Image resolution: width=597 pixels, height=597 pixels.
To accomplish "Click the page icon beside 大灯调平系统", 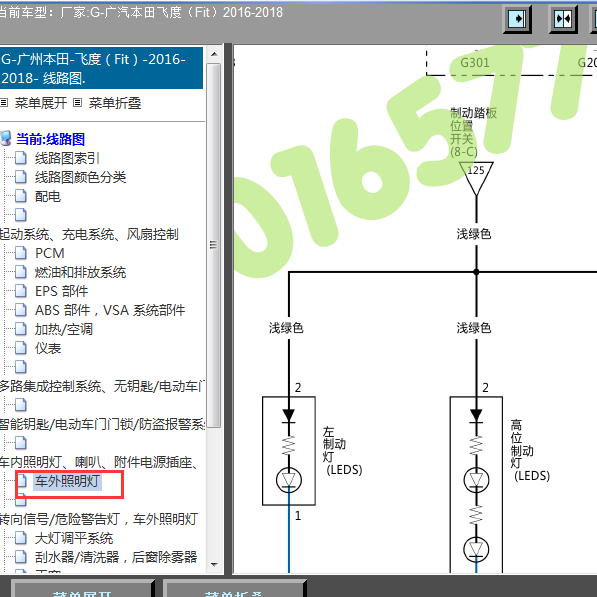I will pos(21,538).
